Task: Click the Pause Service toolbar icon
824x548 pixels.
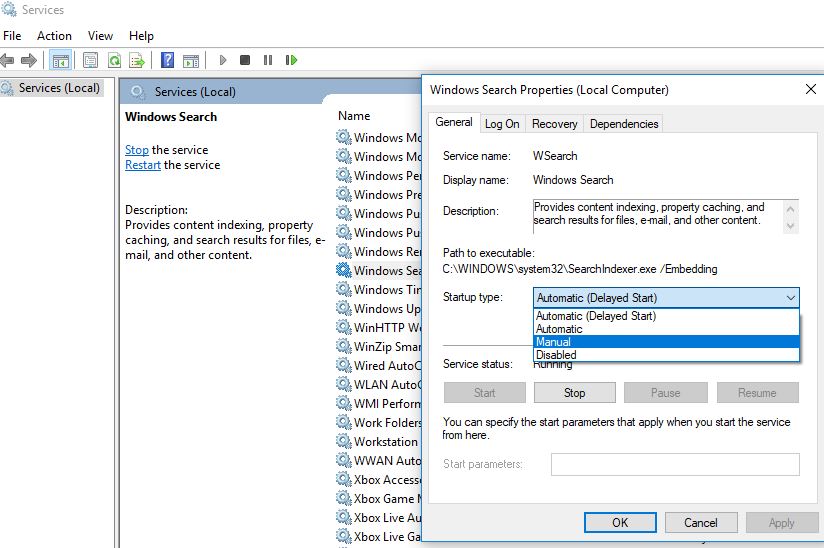Action: point(268,60)
